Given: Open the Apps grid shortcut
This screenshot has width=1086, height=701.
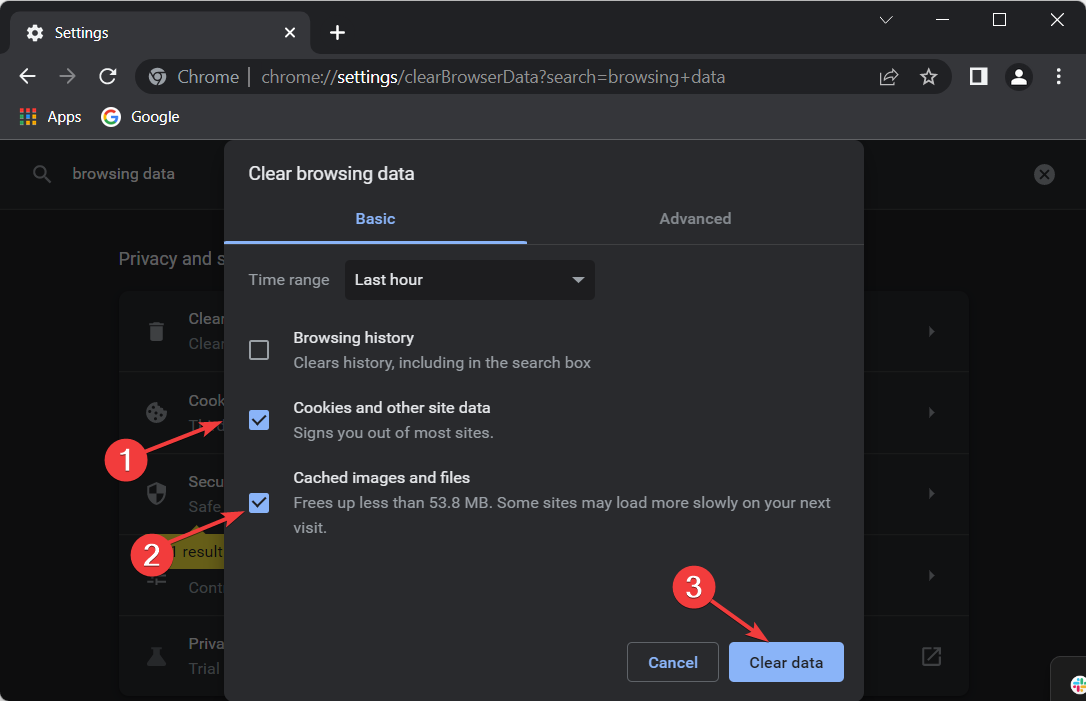Looking at the screenshot, I should (51, 117).
